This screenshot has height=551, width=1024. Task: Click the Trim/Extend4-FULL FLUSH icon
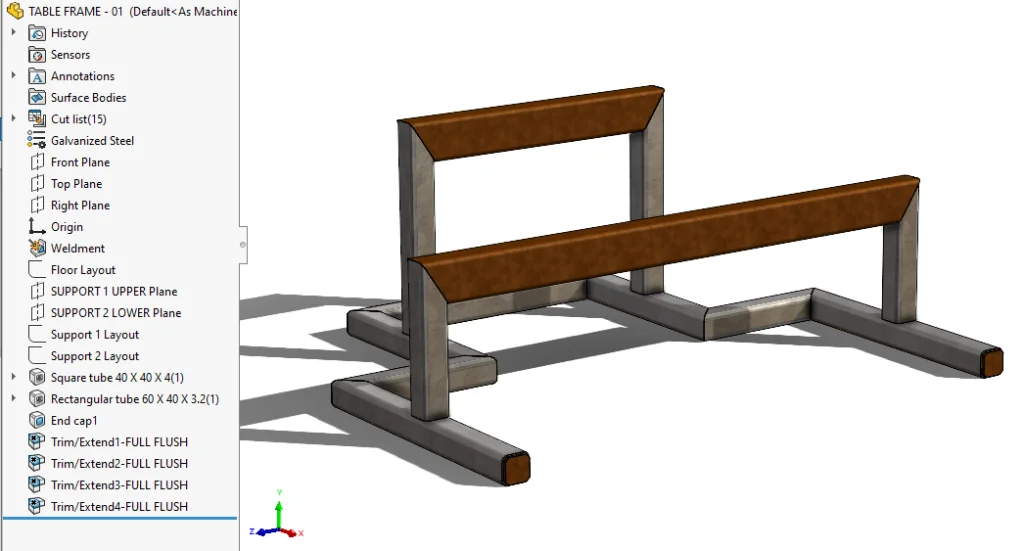pos(37,507)
